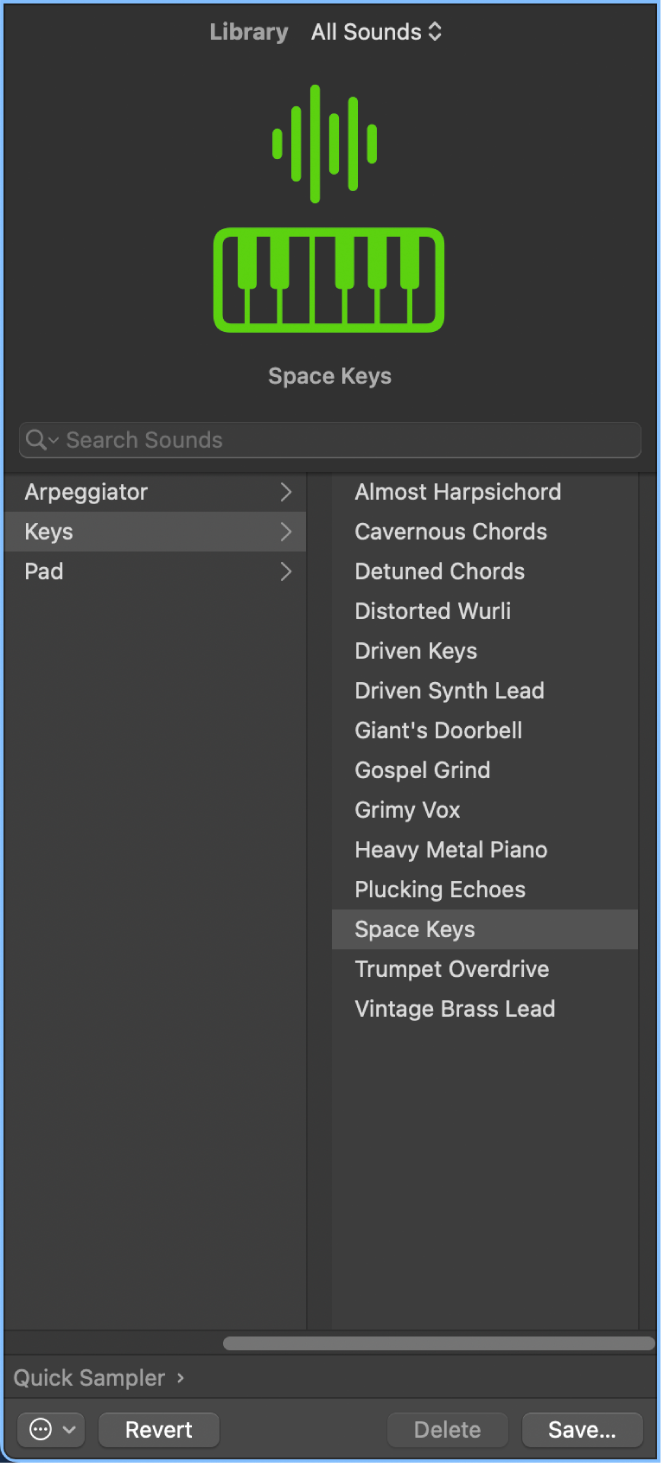Click the Delete button
The height and width of the screenshot is (1464, 662).
tap(447, 1429)
